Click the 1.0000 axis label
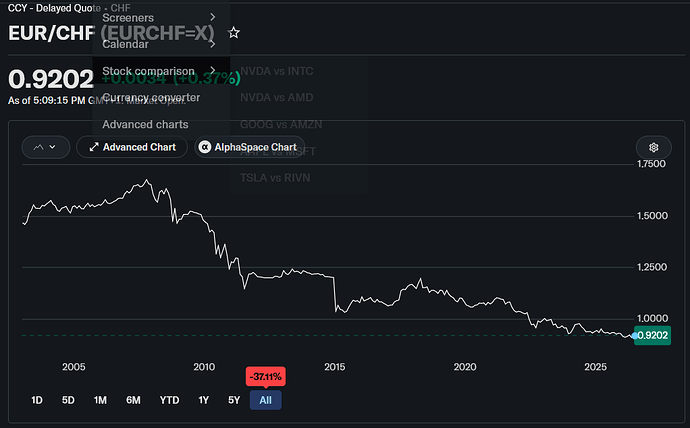 click(x=652, y=318)
